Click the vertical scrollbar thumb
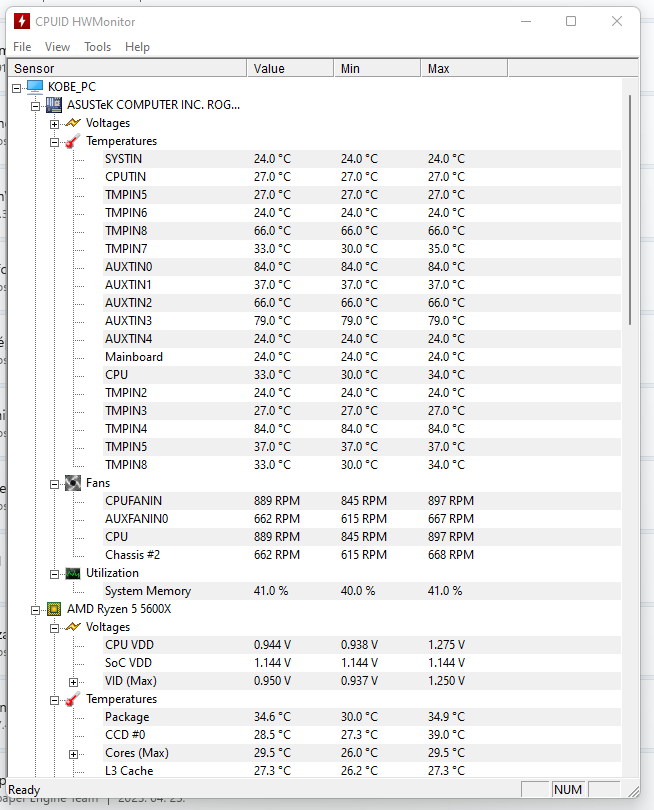Image resolution: width=654 pixels, height=810 pixels. click(630, 210)
